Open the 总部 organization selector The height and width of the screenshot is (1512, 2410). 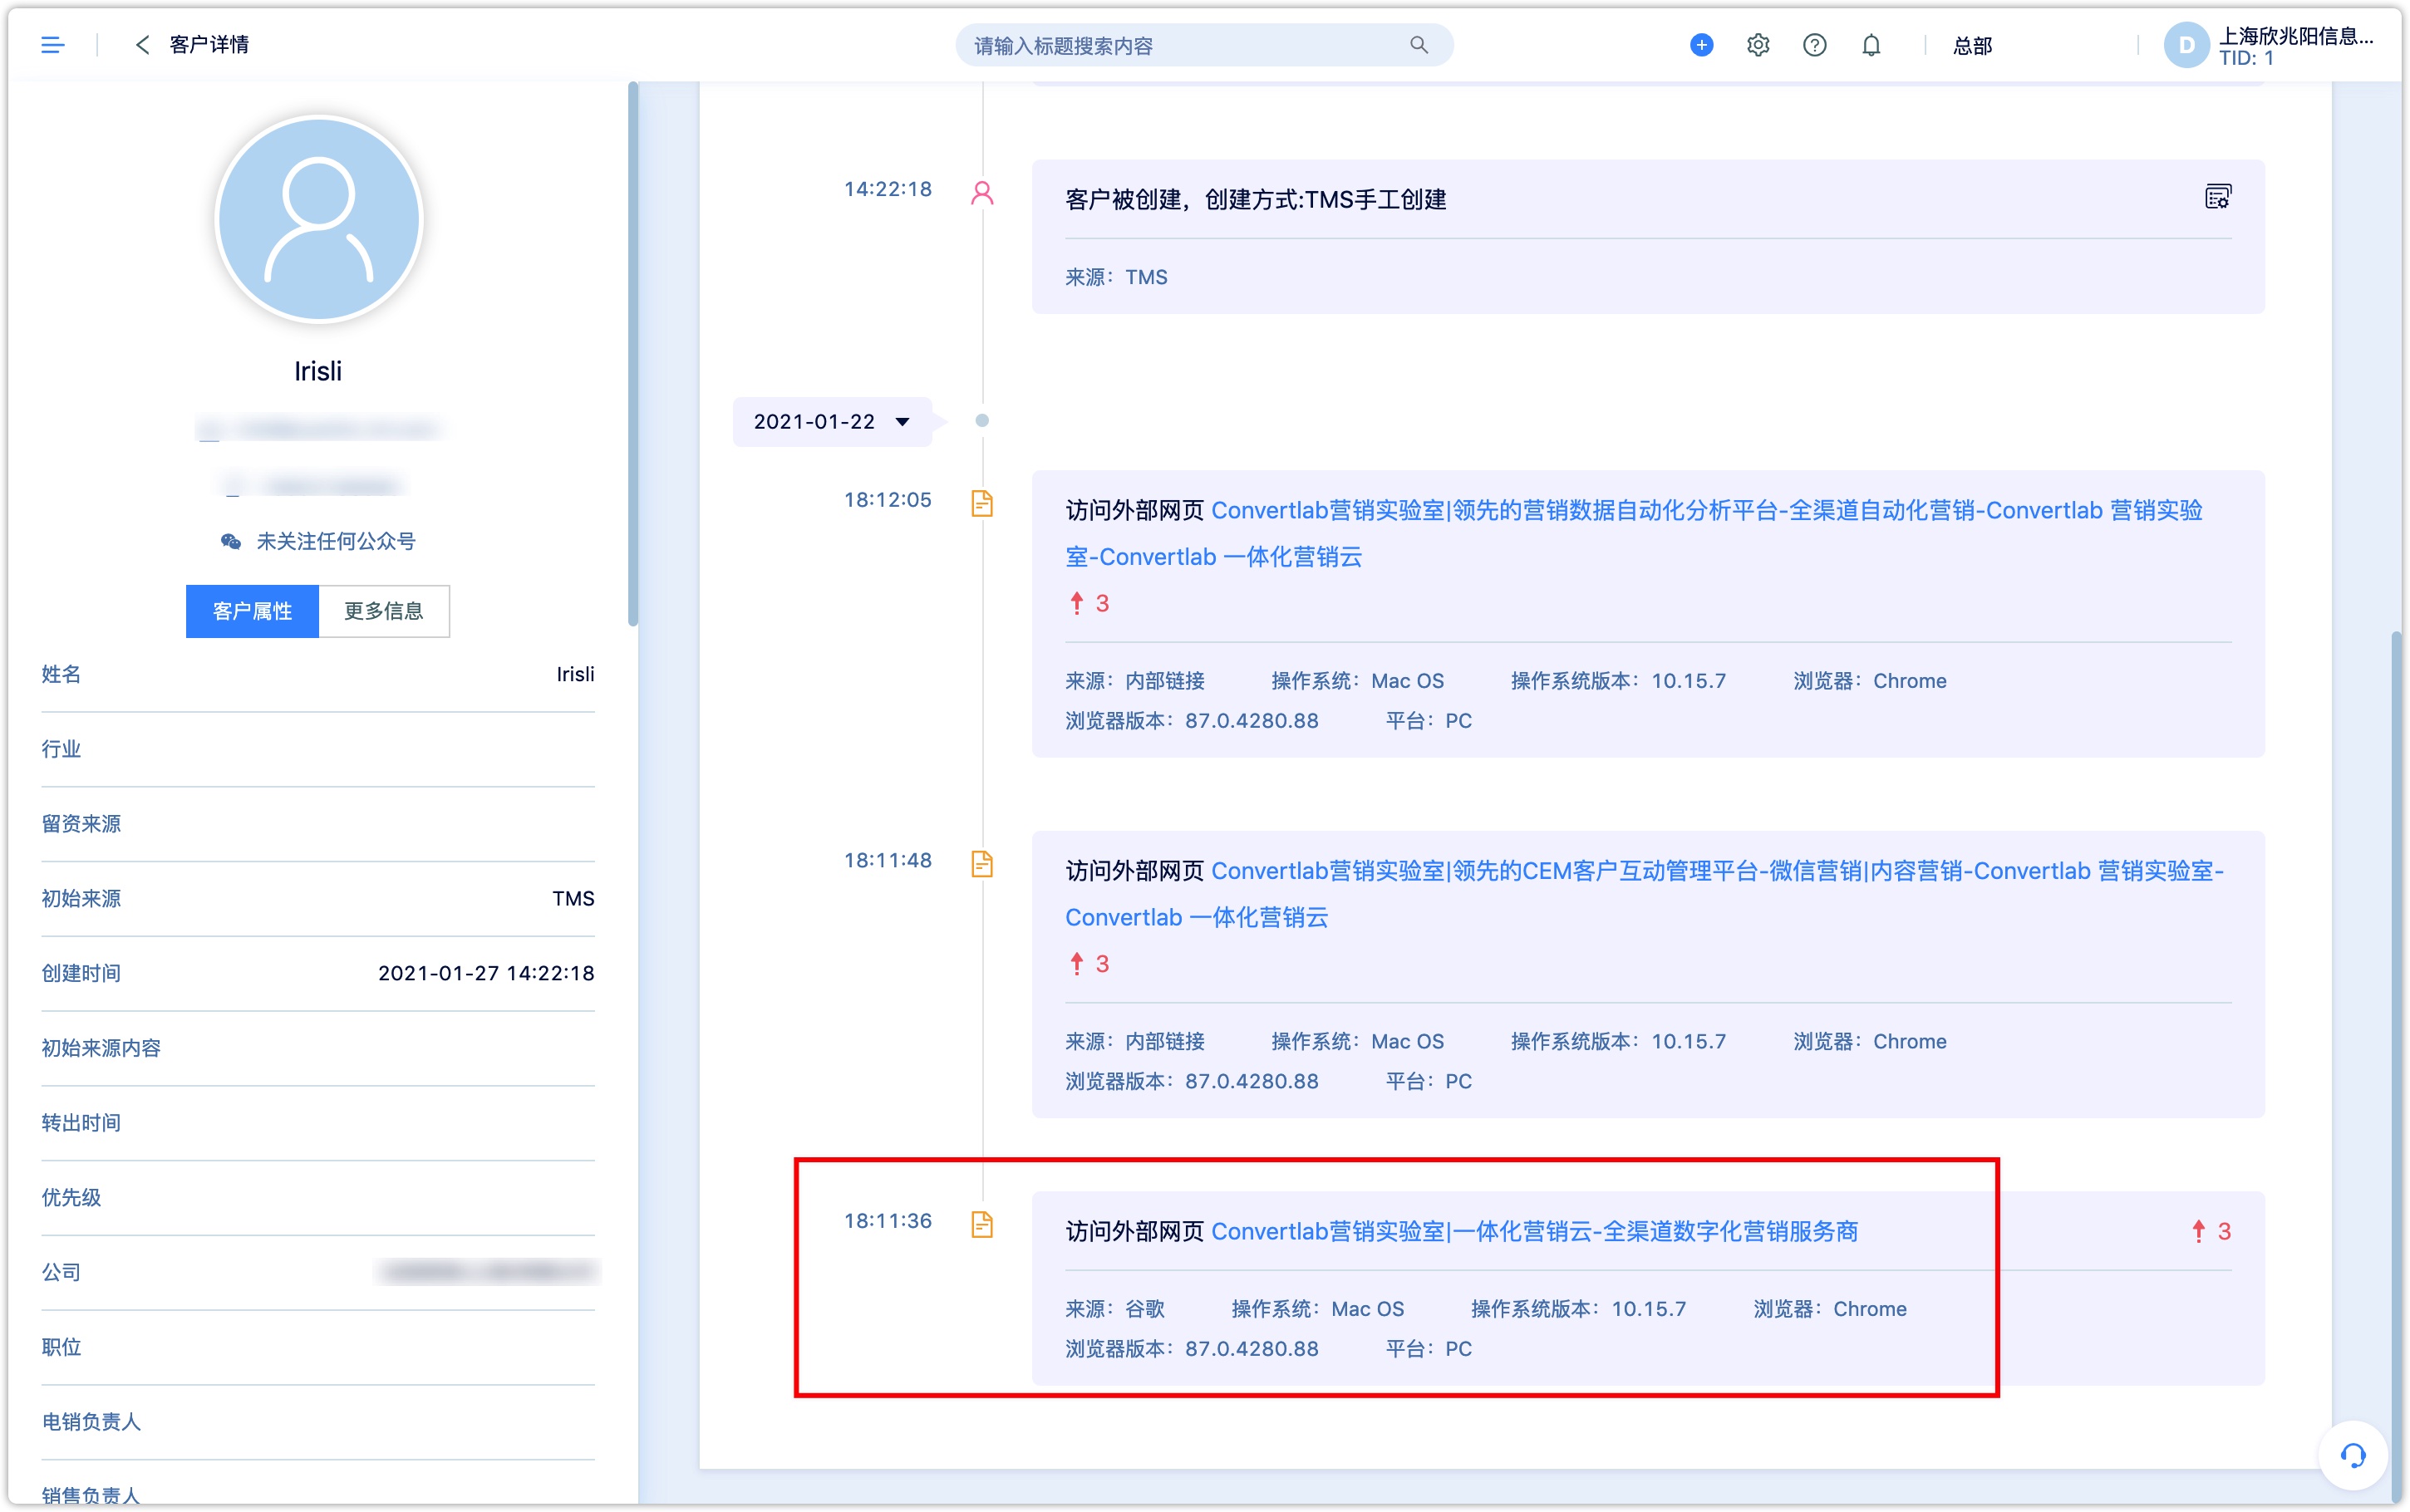1972,46
